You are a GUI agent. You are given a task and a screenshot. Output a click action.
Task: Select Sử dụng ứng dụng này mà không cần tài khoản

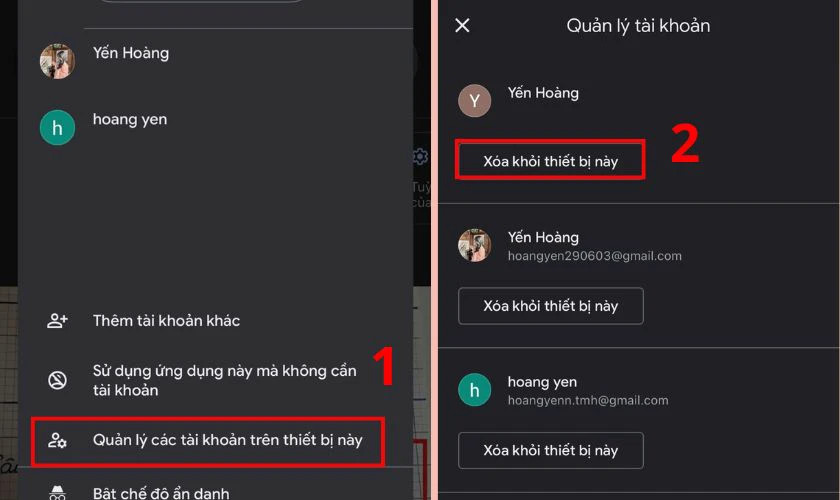pos(224,380)
